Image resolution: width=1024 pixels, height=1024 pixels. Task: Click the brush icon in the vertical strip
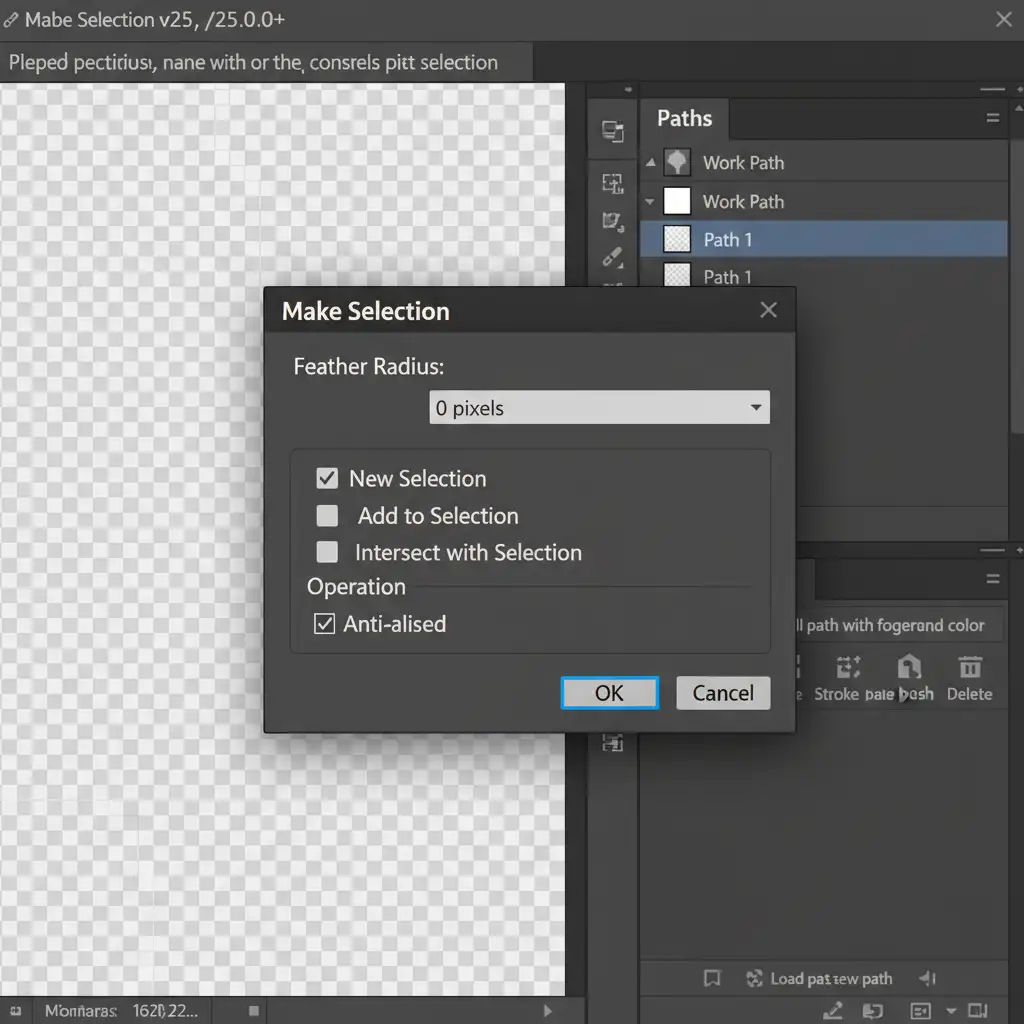click(612, 257)
